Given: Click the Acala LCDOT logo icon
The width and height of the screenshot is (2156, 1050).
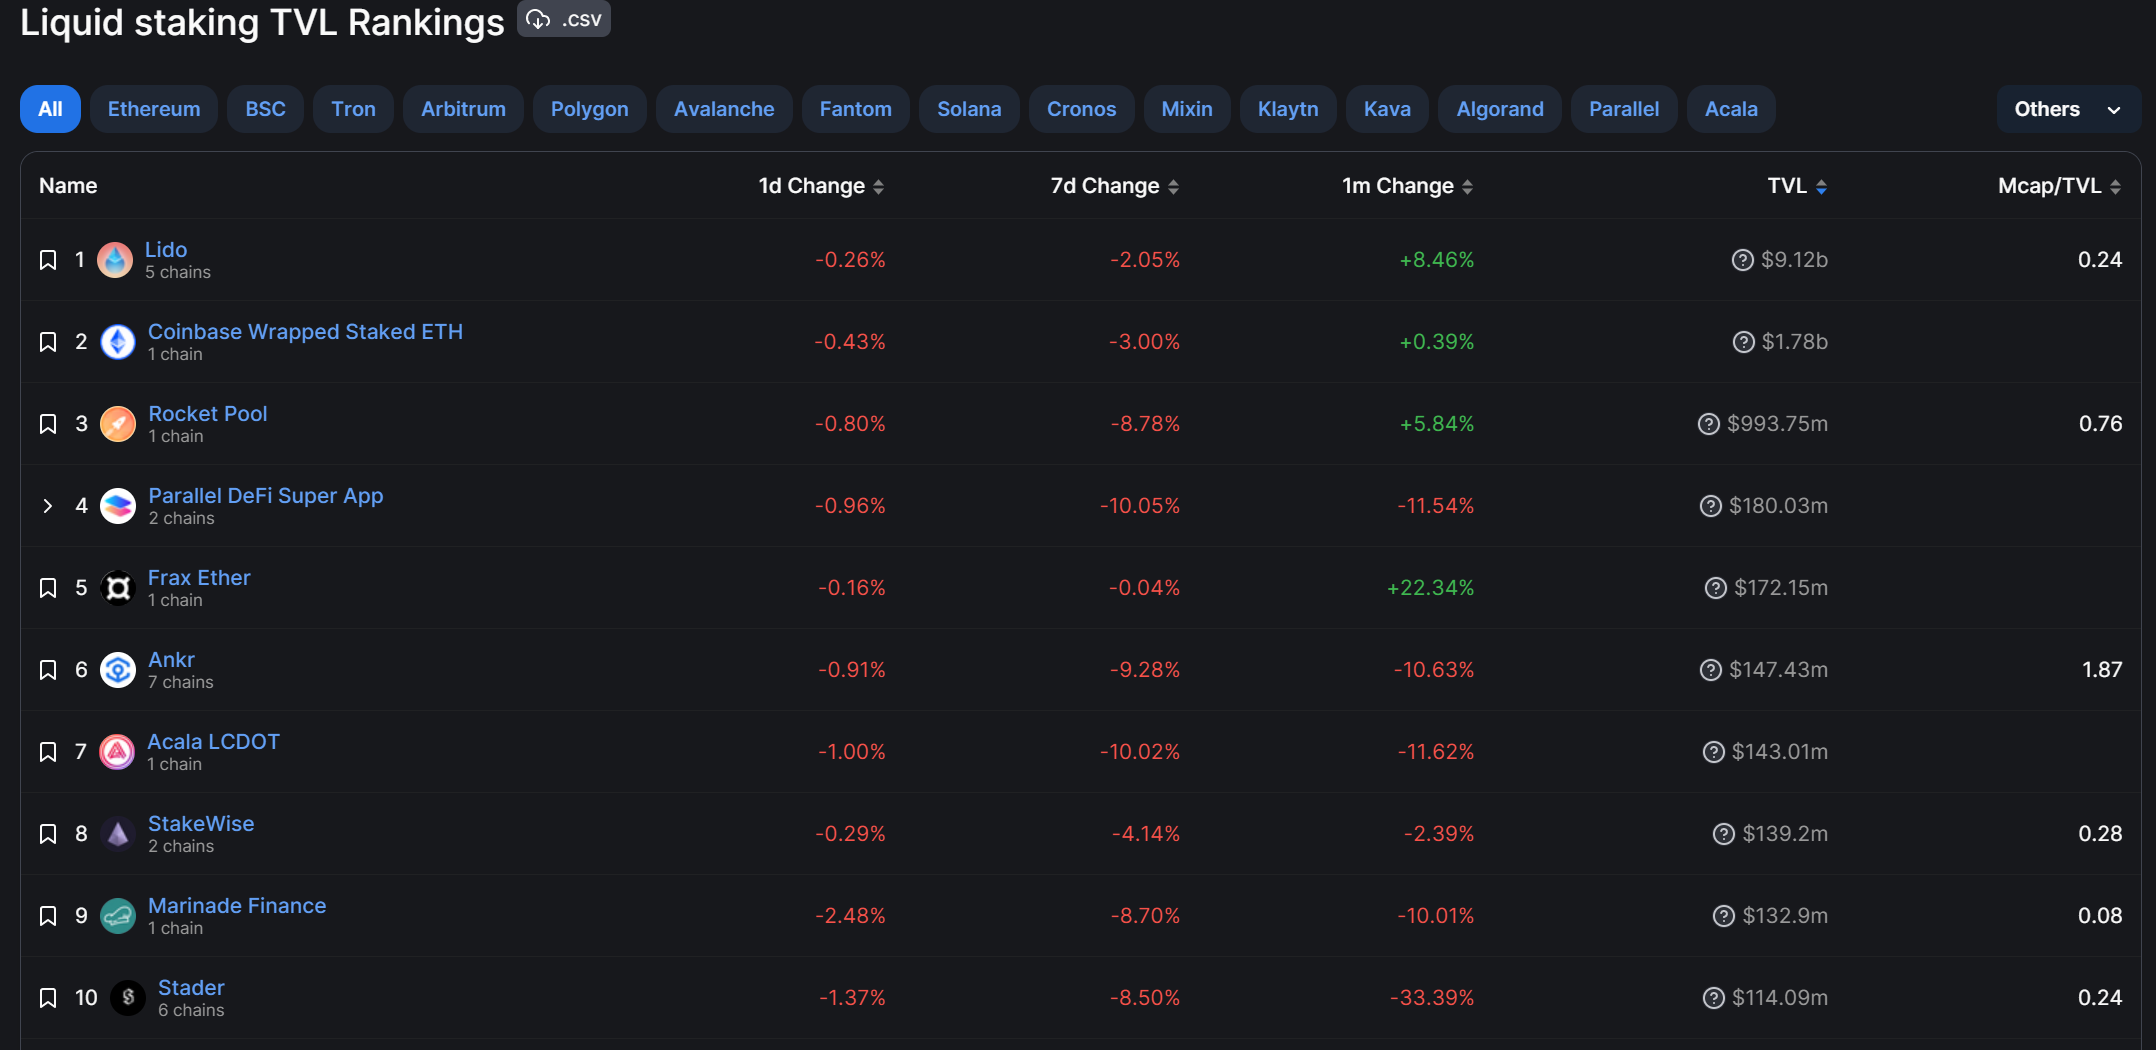Looking at the screenshot, I should [117, 752].
